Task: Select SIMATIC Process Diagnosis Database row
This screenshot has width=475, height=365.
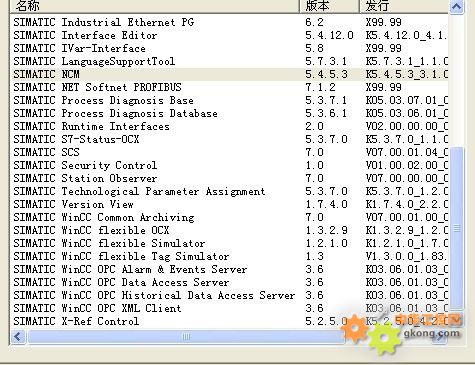Action: (x=229, y=113)
